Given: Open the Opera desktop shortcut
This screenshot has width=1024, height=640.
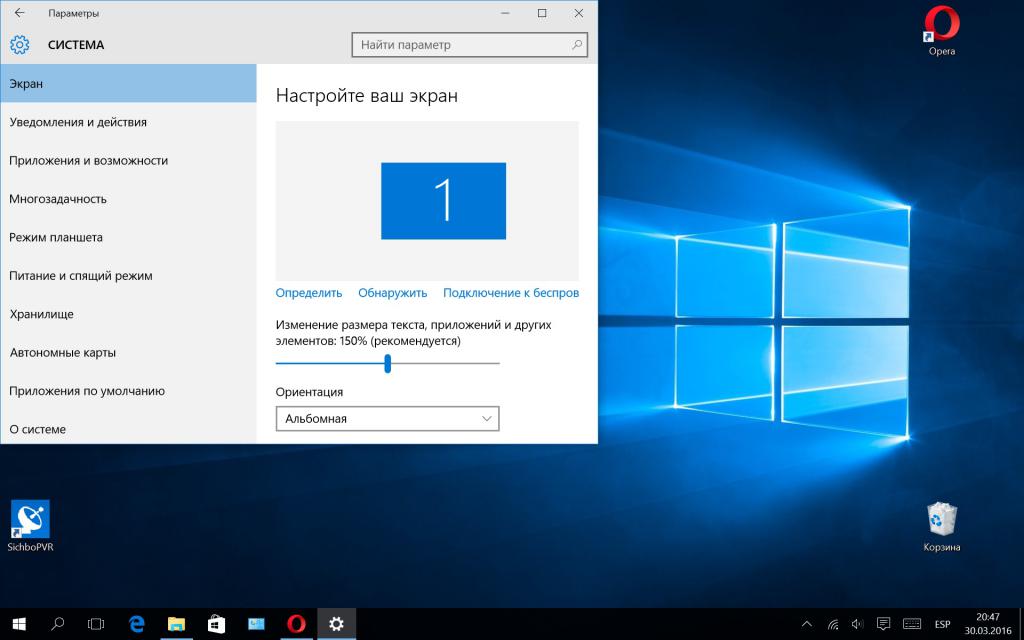Looking at the screenshot, I should tap(942, 30).
